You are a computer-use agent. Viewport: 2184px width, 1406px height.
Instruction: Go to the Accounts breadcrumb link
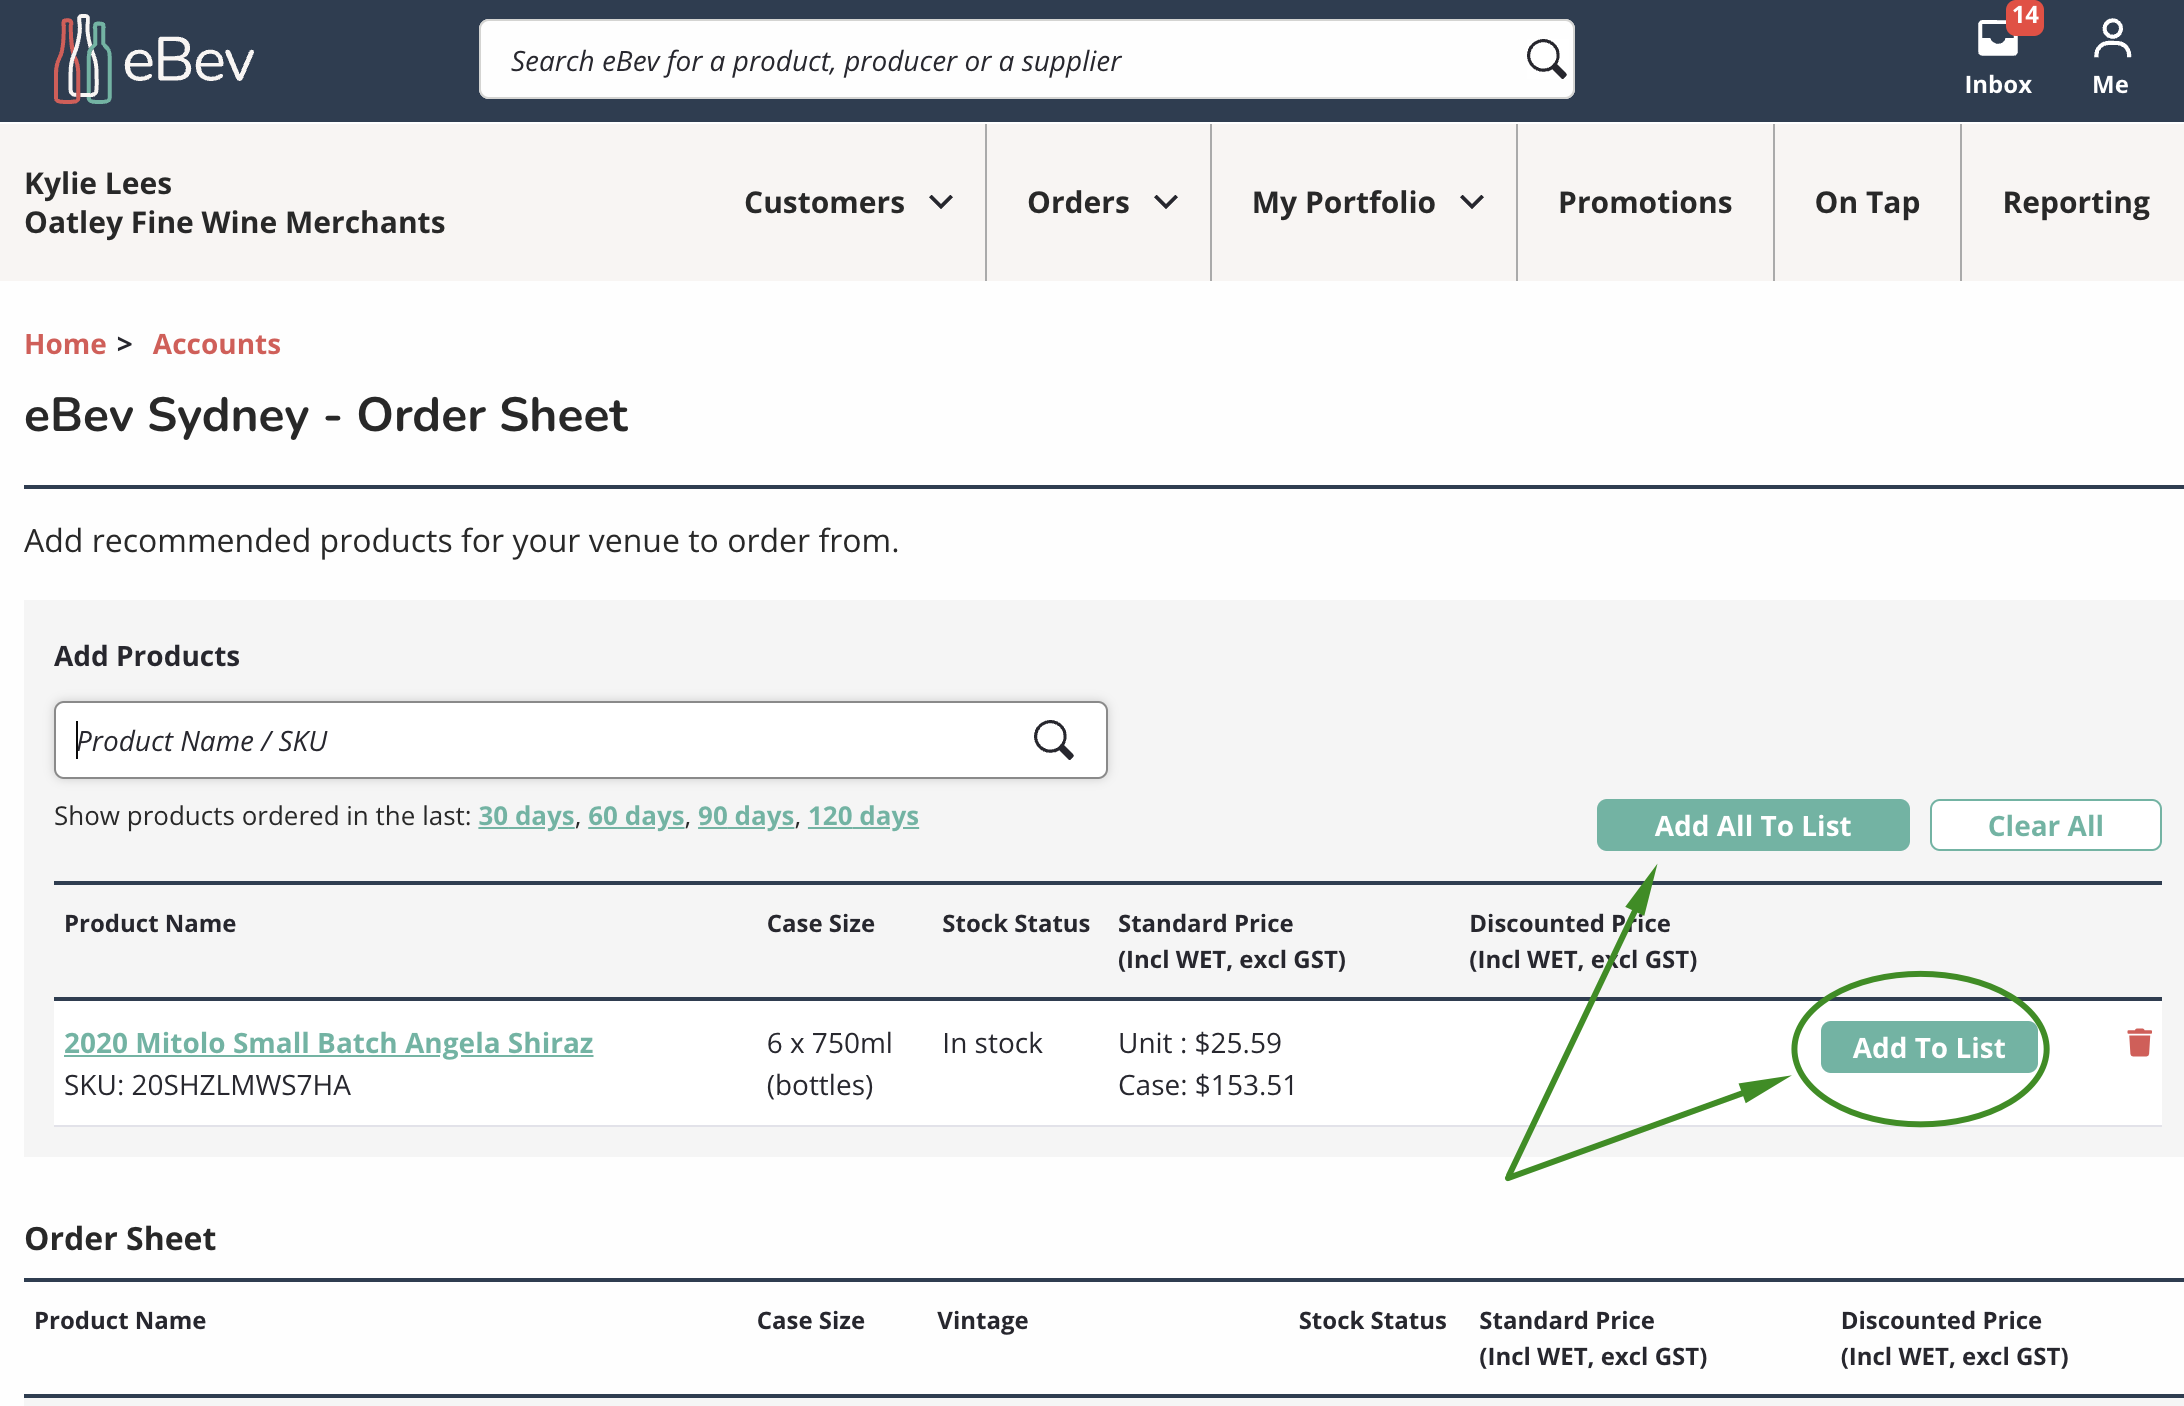coord(216,344)
